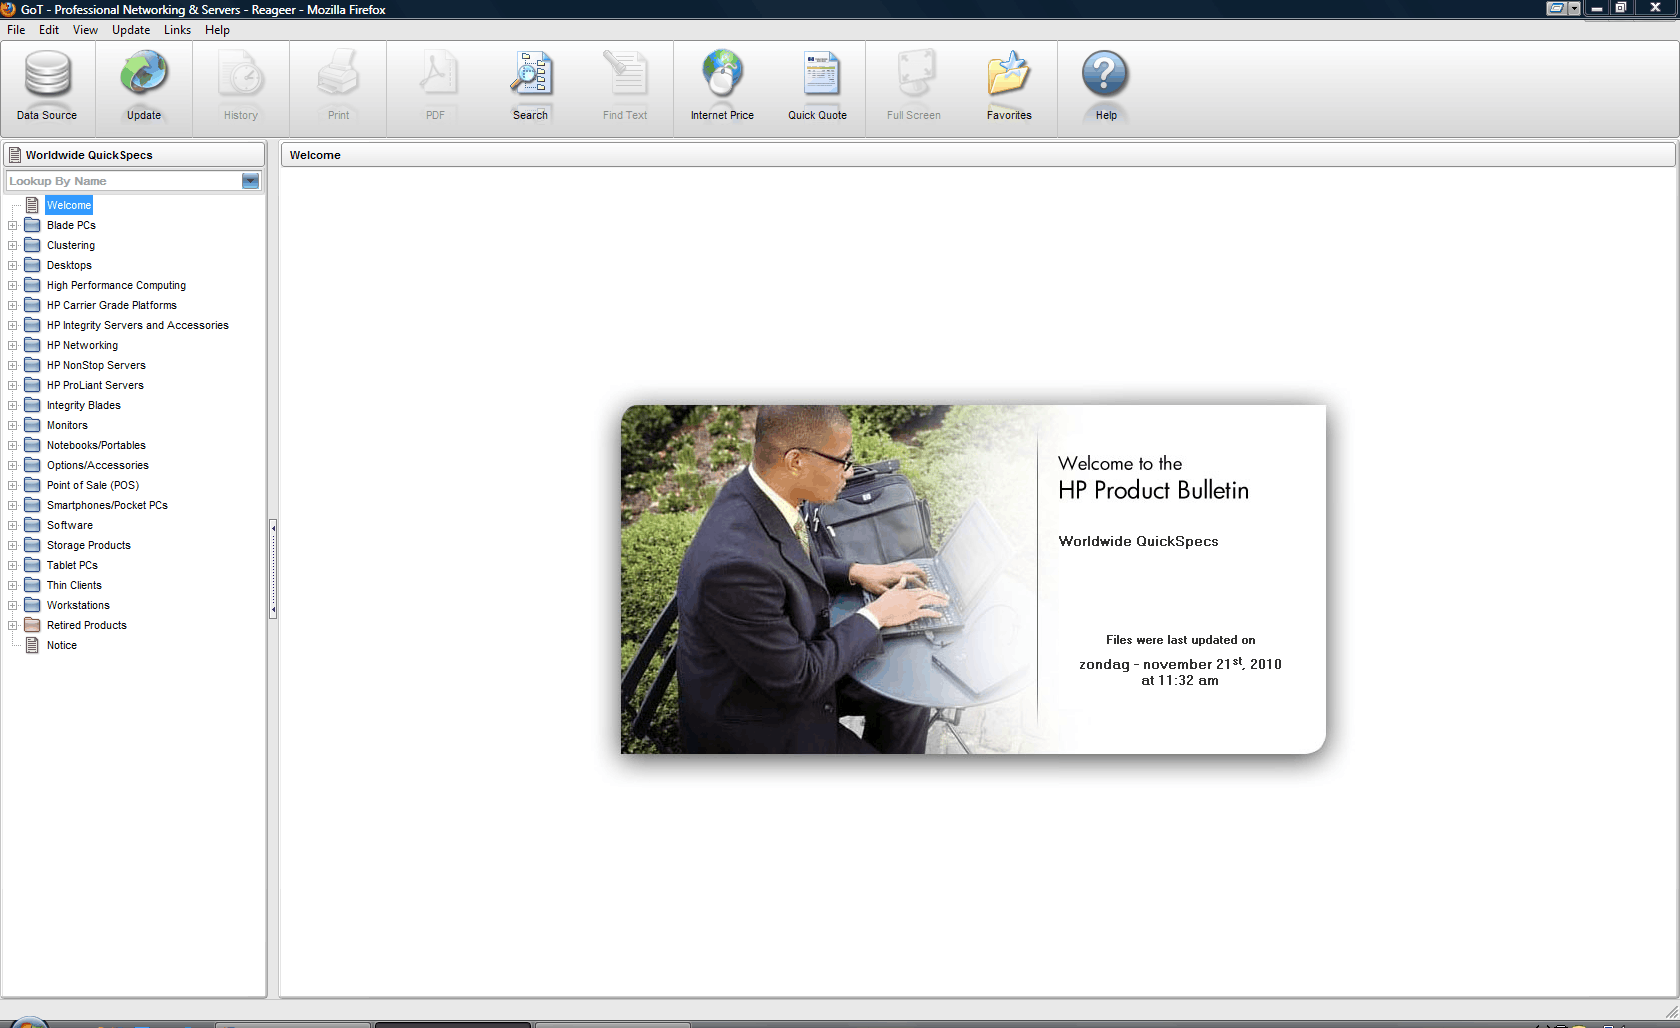Expand the Clustering tree node

(12, 245)
